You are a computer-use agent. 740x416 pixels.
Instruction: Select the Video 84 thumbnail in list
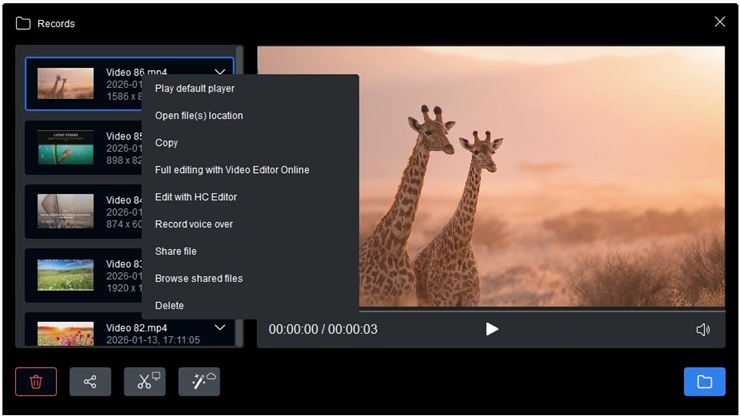click(66, 210)
